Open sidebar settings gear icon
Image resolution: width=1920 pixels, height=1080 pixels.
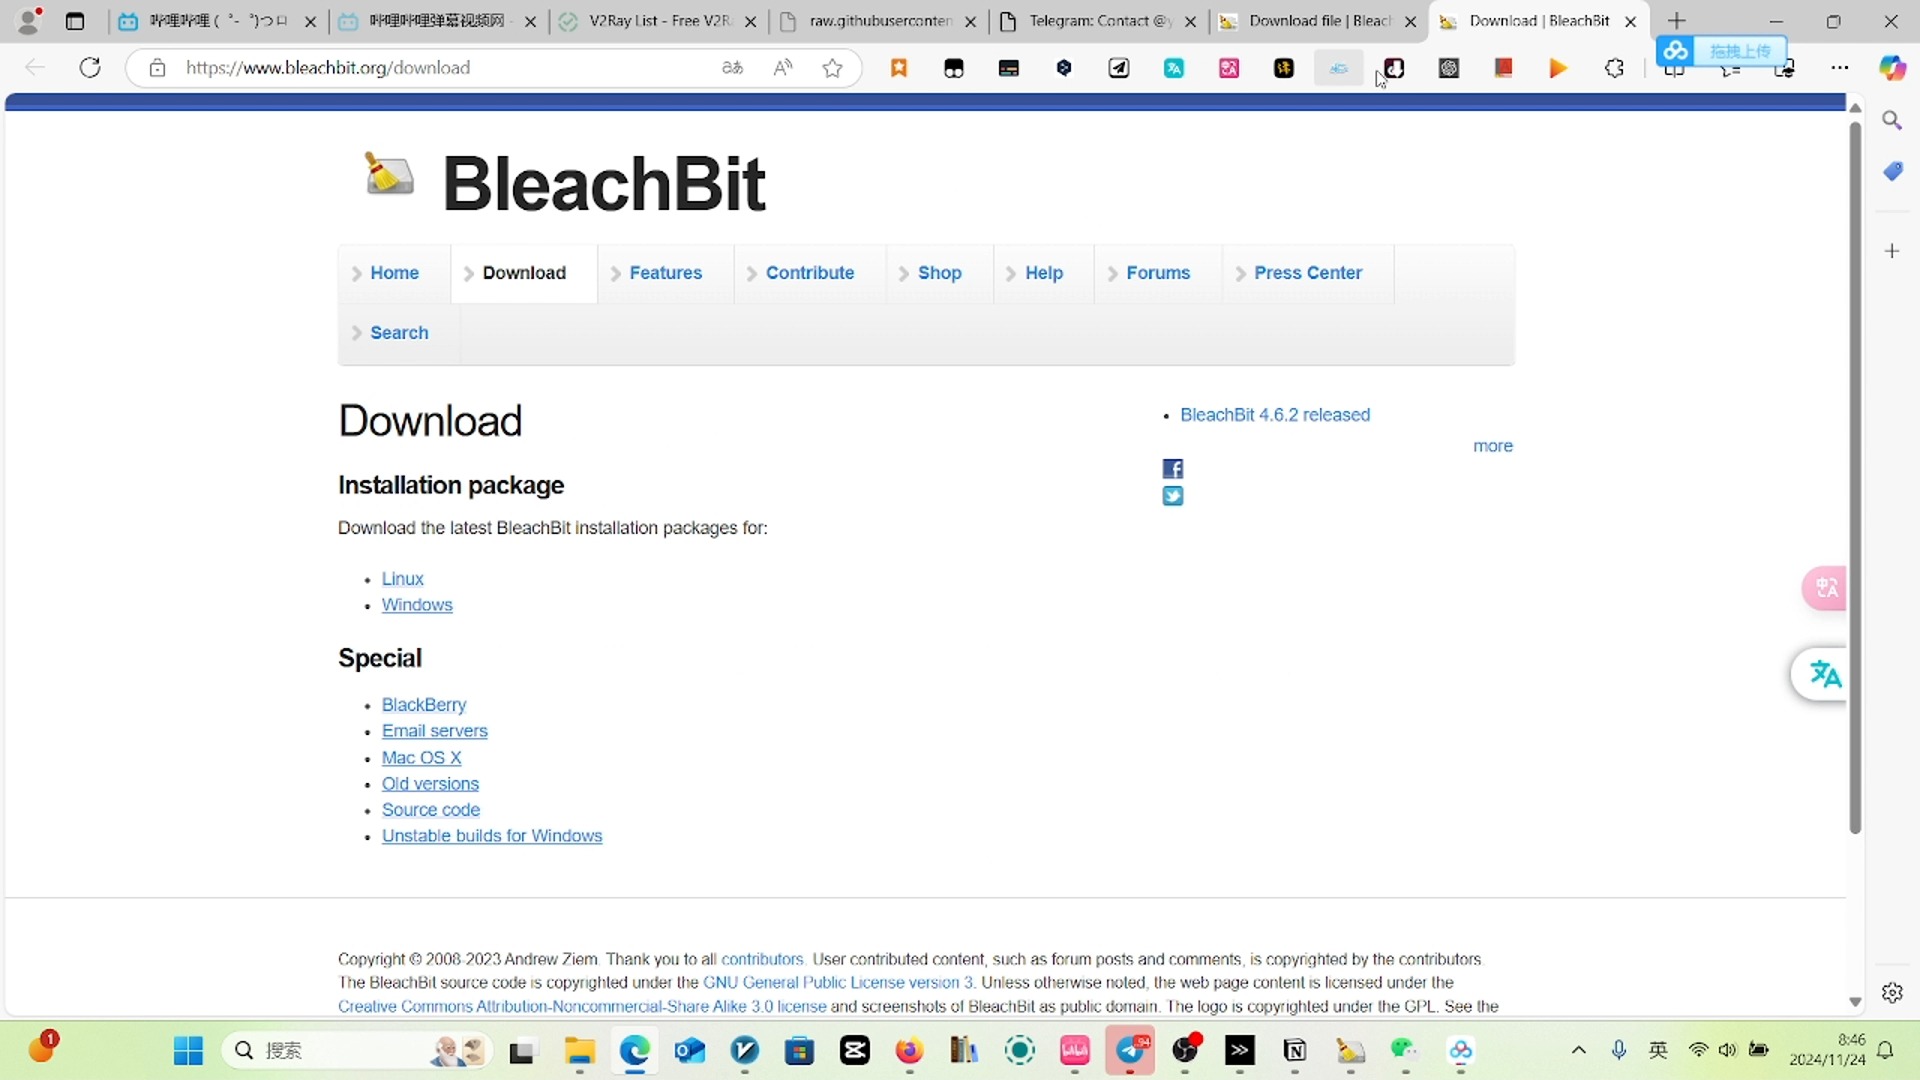[1892, 993]
